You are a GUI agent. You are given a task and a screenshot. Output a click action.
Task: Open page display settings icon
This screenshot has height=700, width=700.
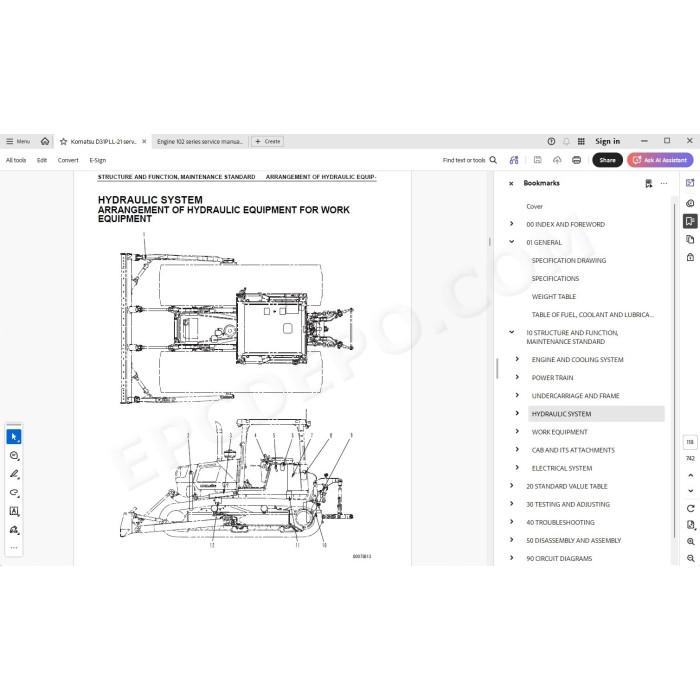(691, 525)
